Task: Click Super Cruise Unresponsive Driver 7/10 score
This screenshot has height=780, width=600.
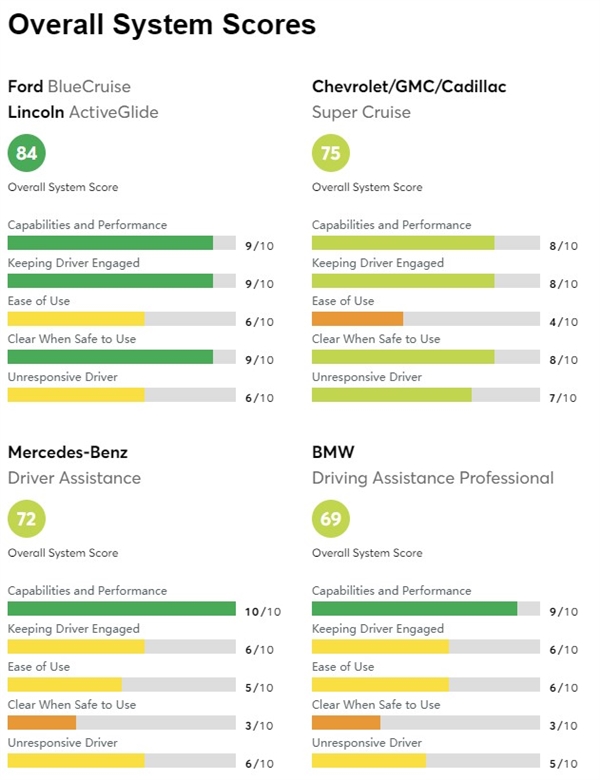Action: pyautogui.click(x=563, y=398)
